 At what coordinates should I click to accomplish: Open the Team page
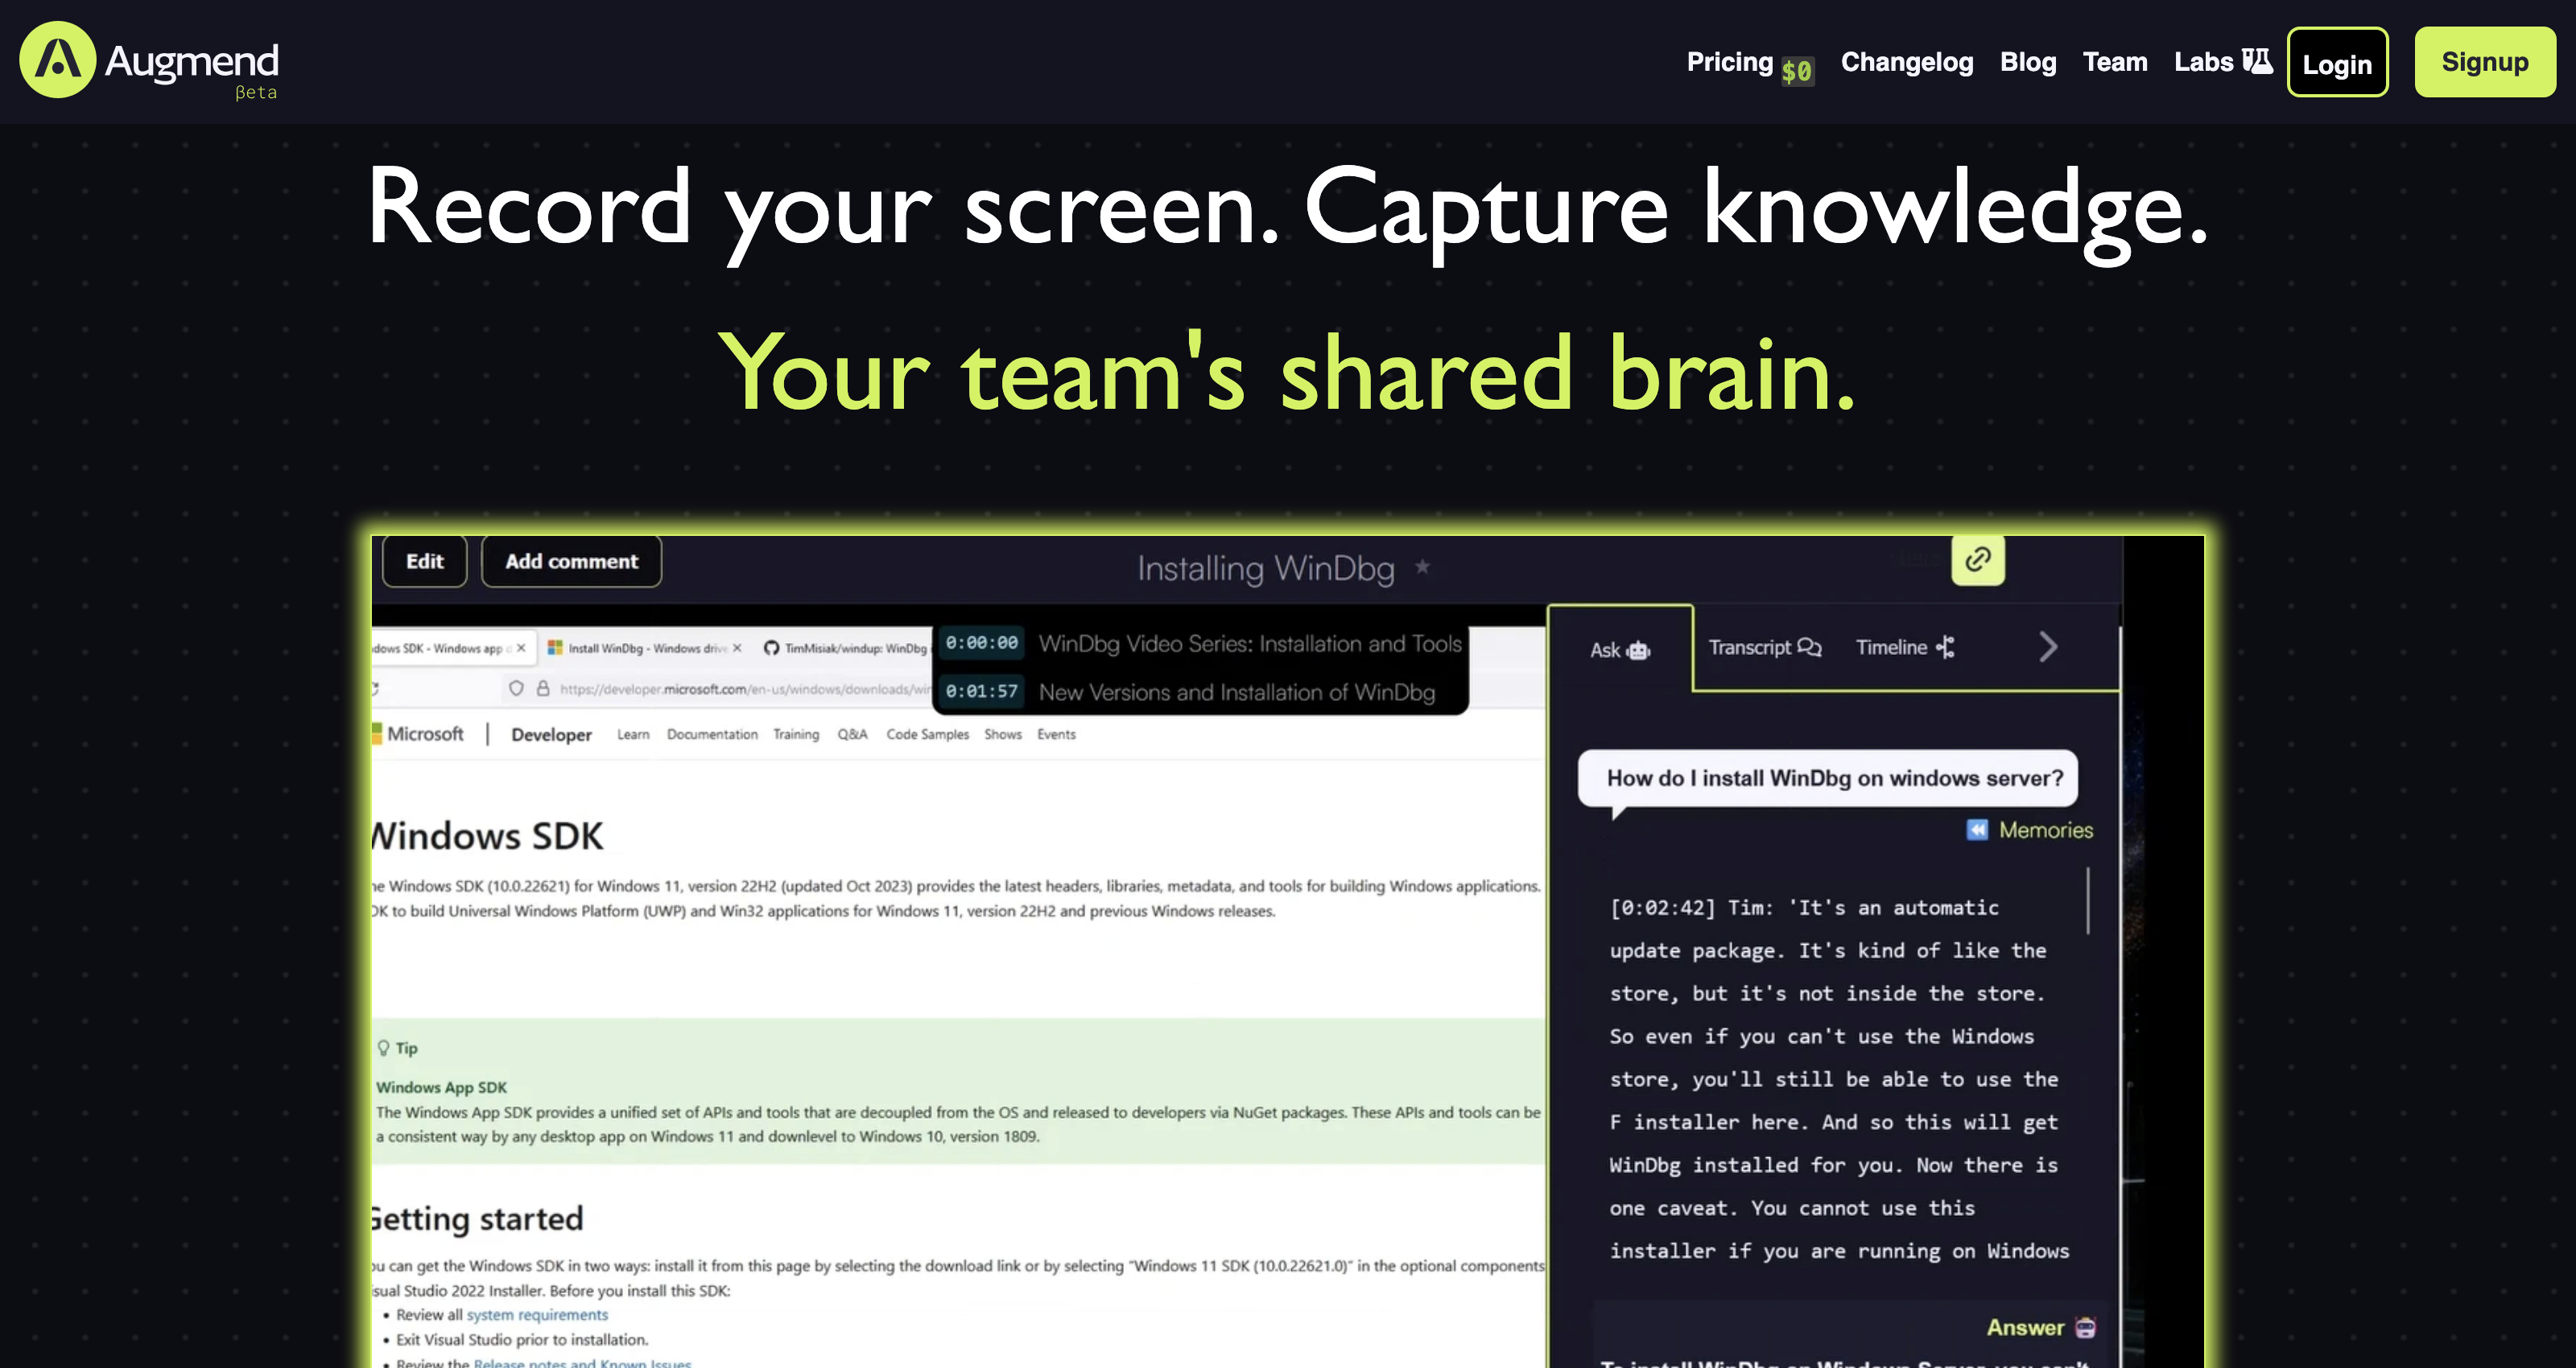click(2115, 62)
